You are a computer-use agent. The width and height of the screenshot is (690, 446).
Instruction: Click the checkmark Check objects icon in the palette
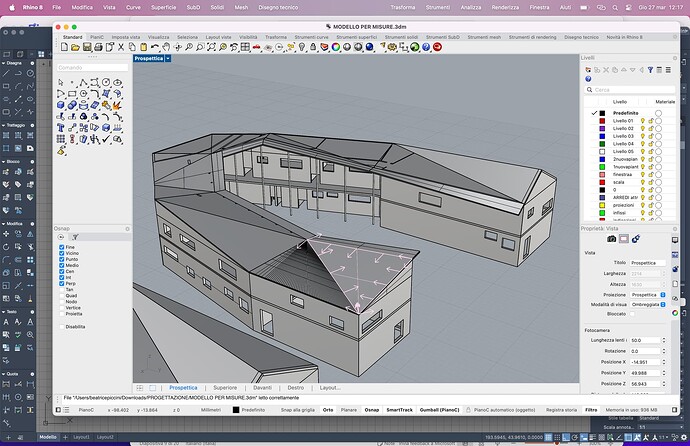pos(106,139)
